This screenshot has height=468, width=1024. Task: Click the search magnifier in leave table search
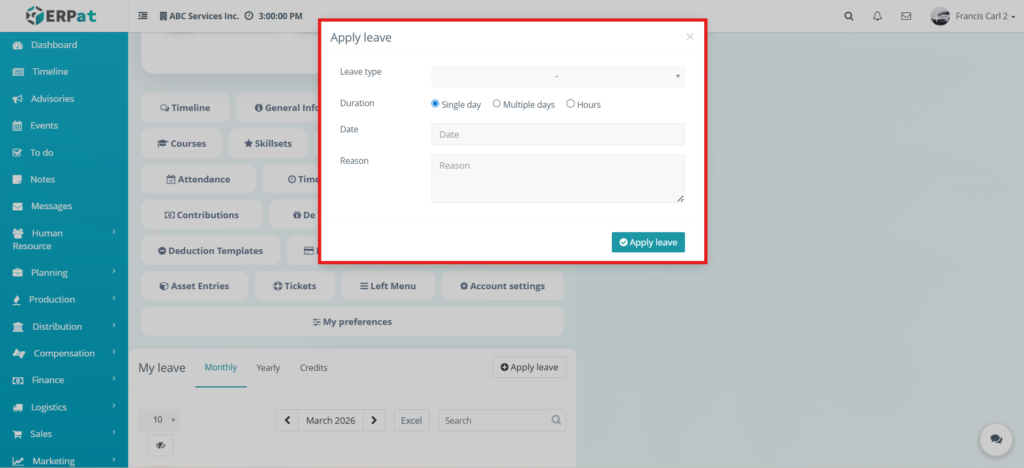556,420
